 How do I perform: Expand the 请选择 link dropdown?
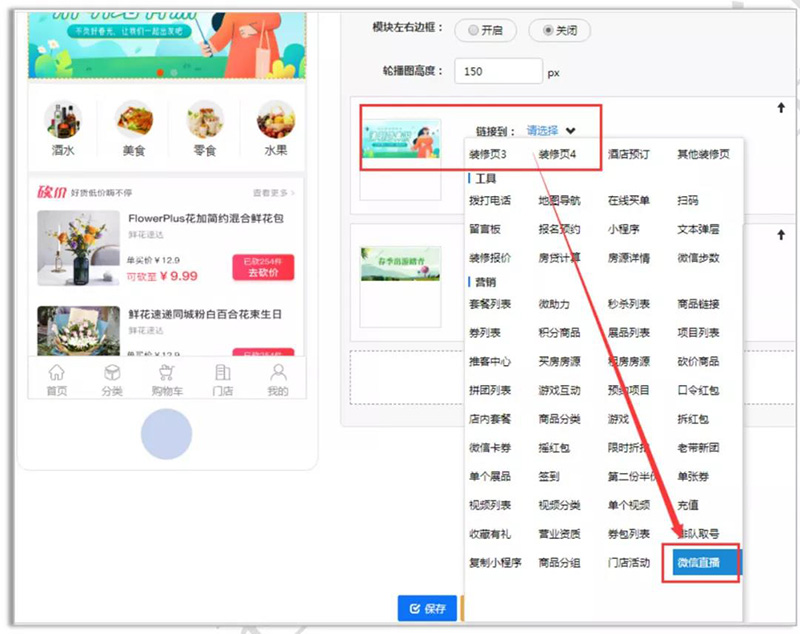pos(551,131)
